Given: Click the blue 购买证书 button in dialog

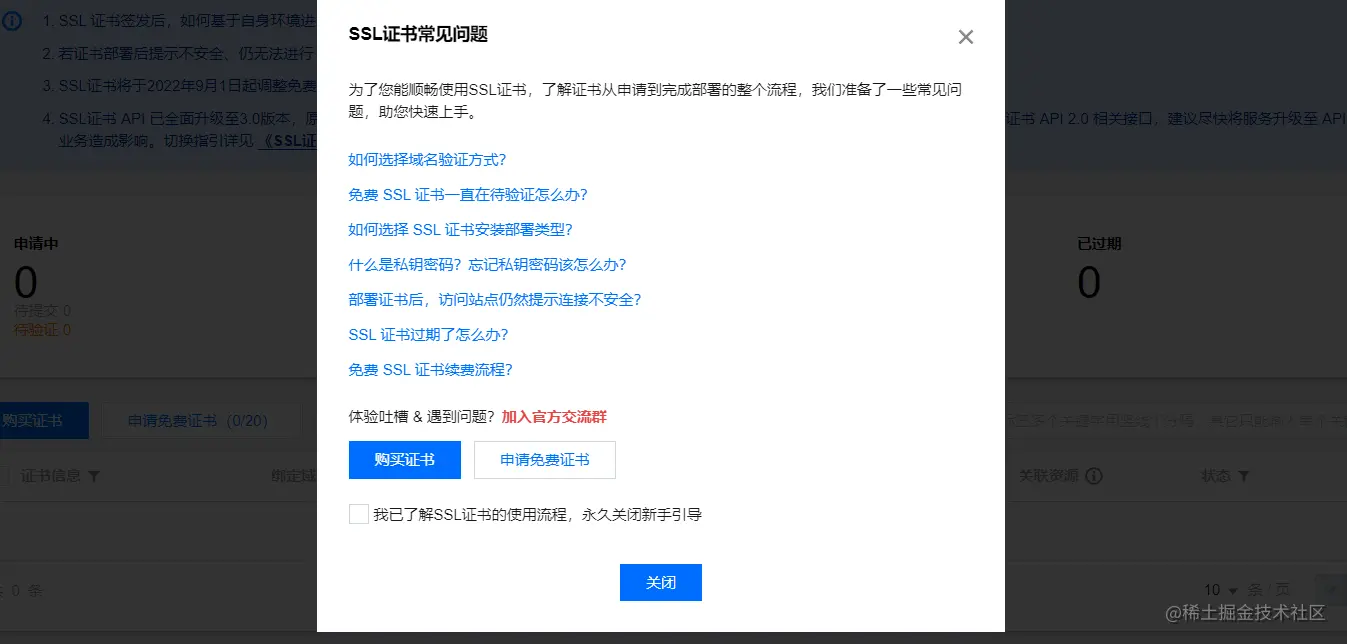Looking at the screenshot, I should (405, 460).
